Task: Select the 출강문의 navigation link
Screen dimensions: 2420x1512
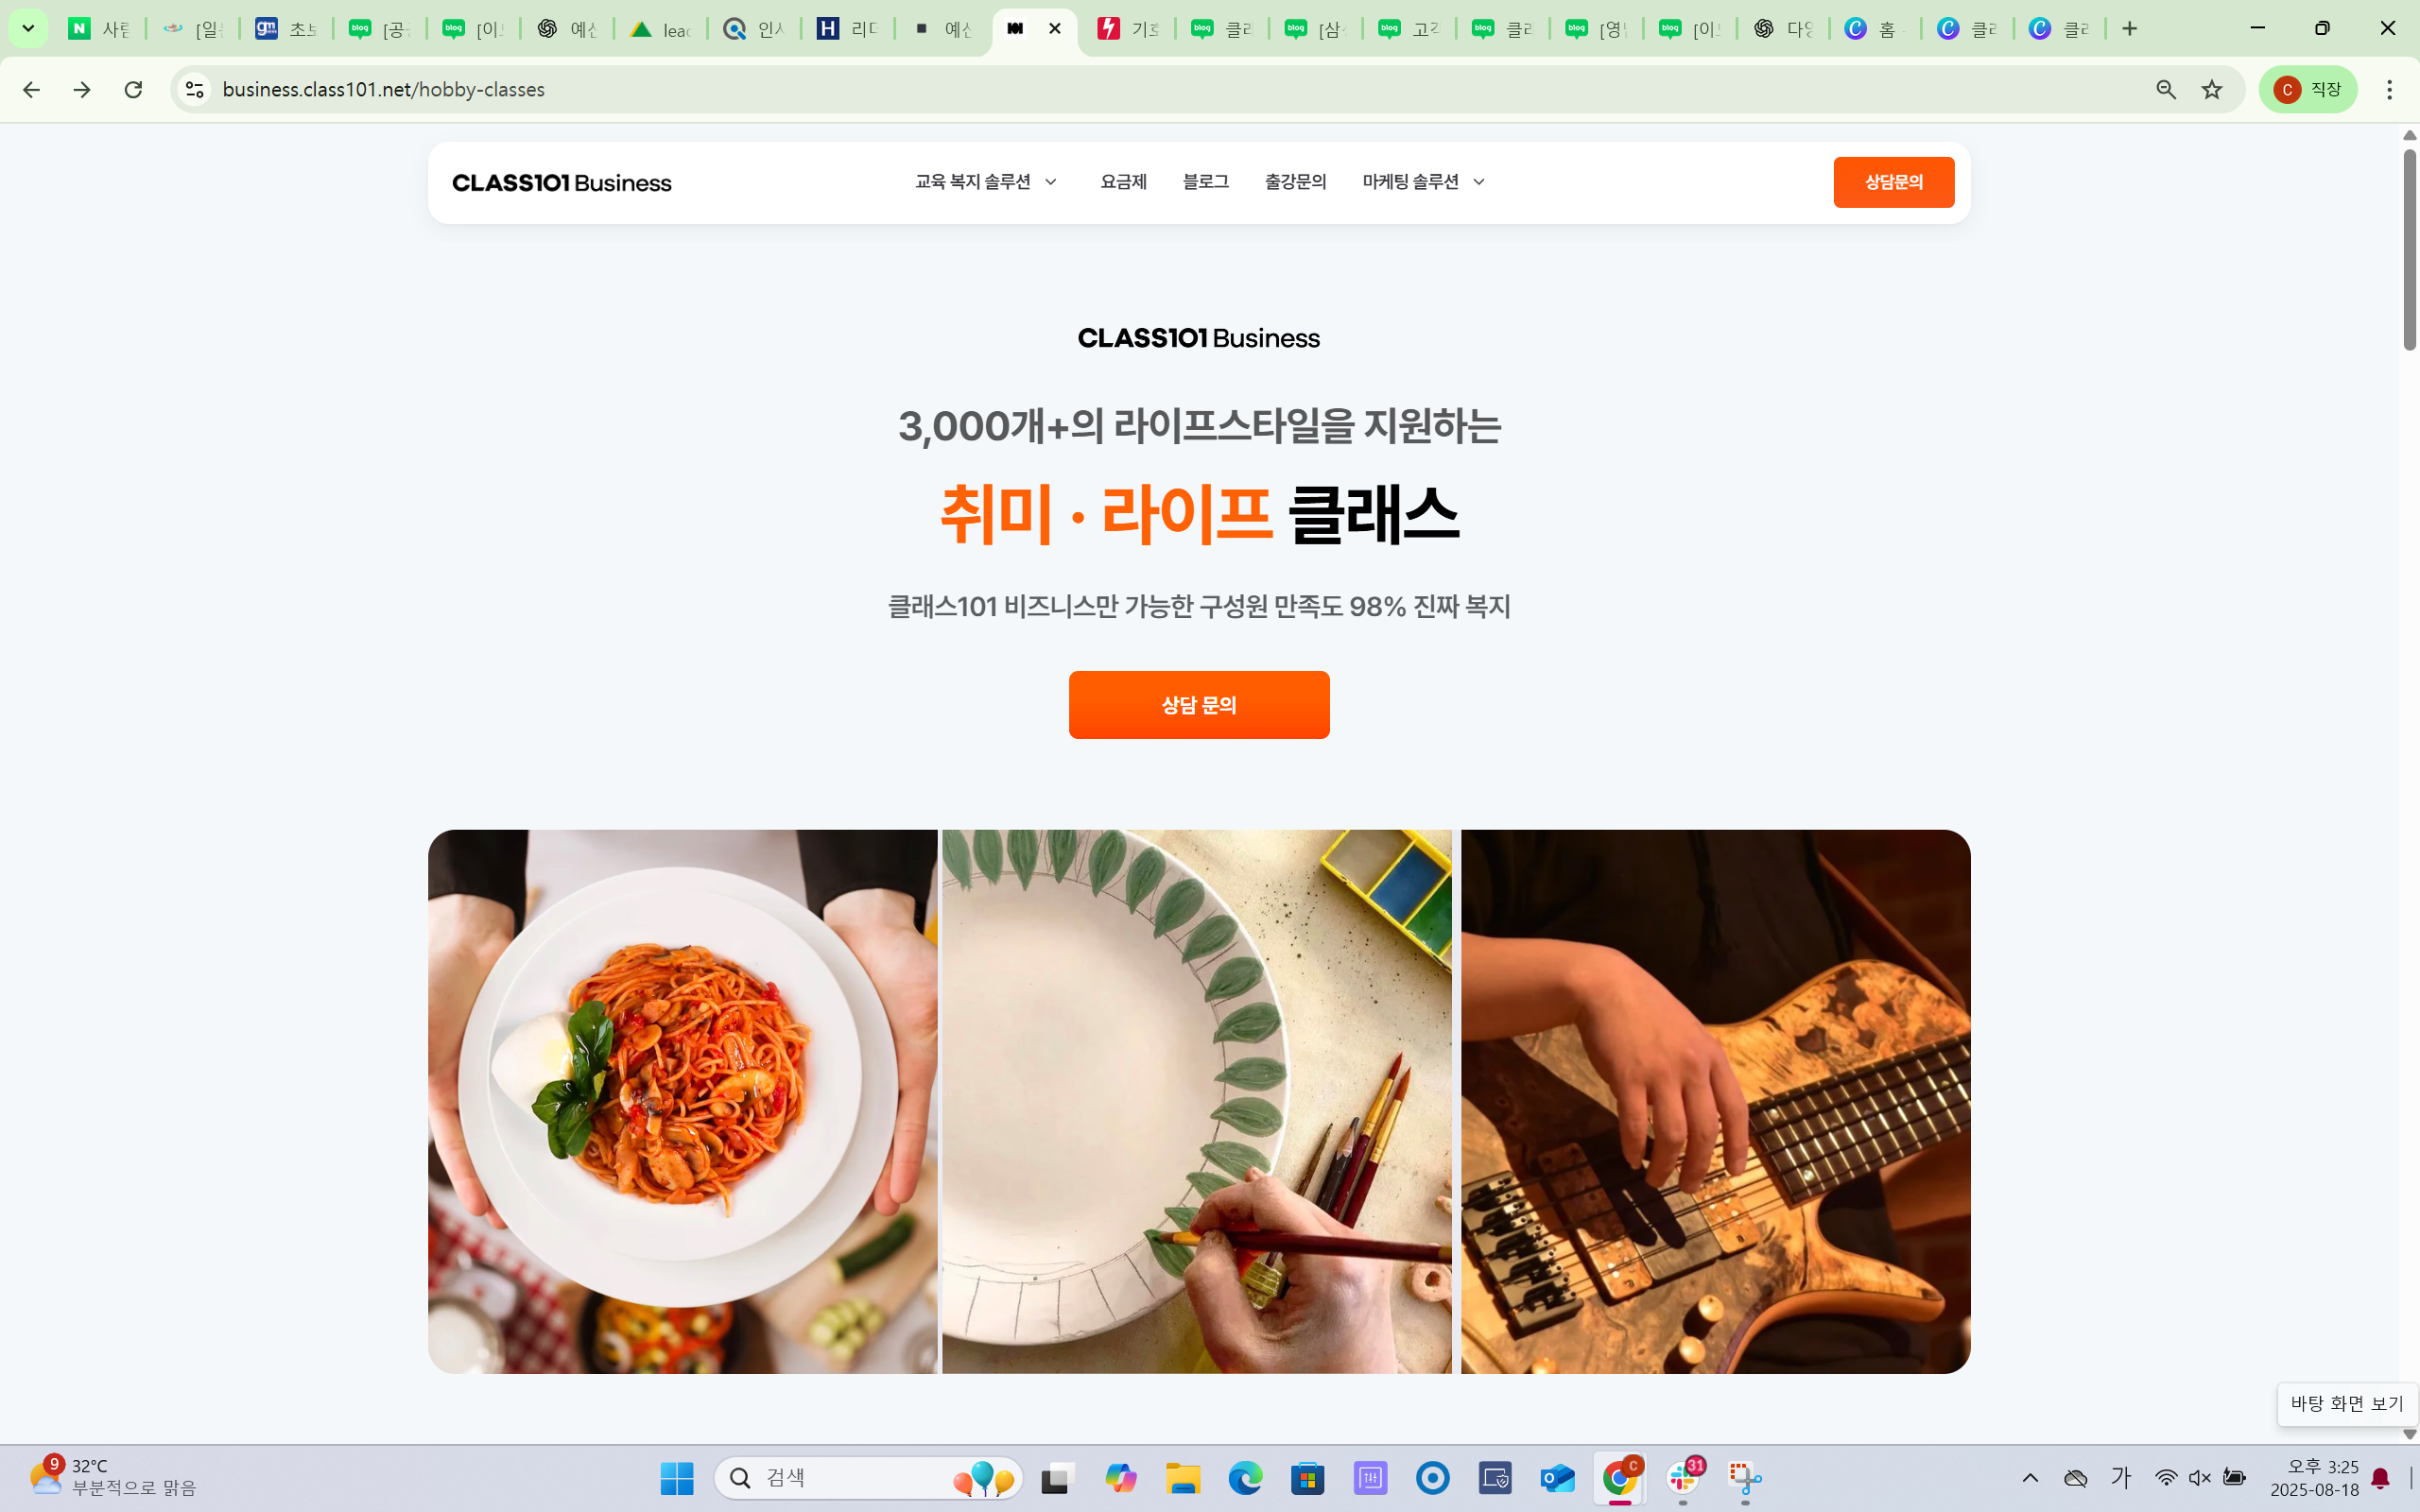Action: pos(1295,182)
